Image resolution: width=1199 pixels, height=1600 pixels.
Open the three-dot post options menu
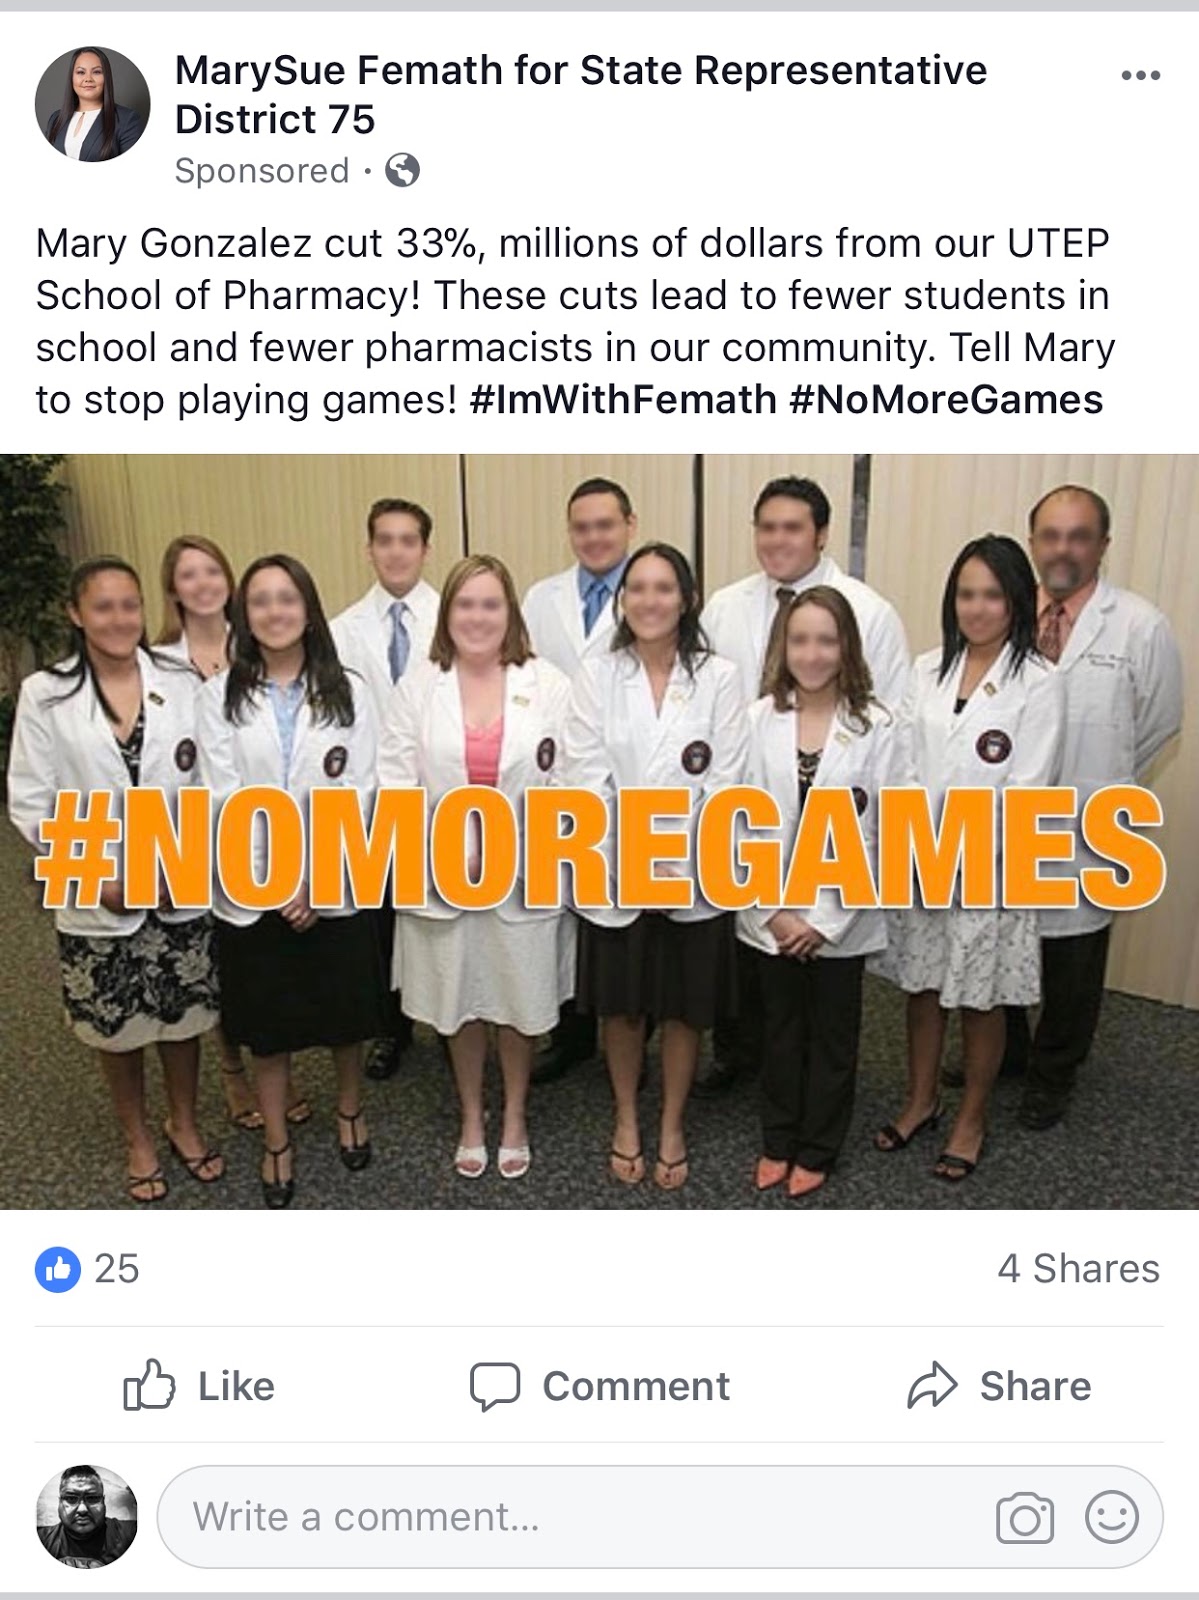(1140, 75)
